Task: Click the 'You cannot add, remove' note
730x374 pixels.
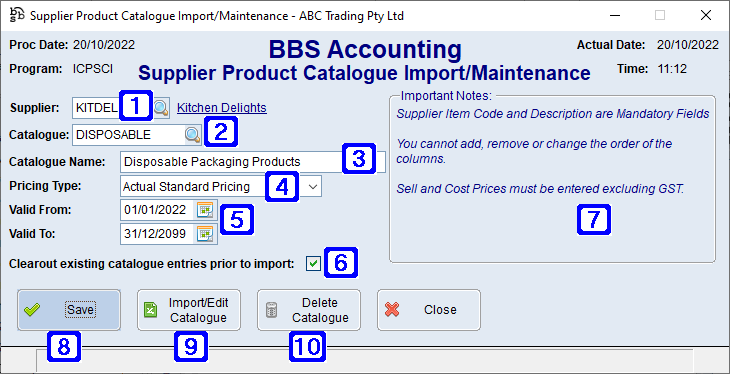Action: (534, 151)
